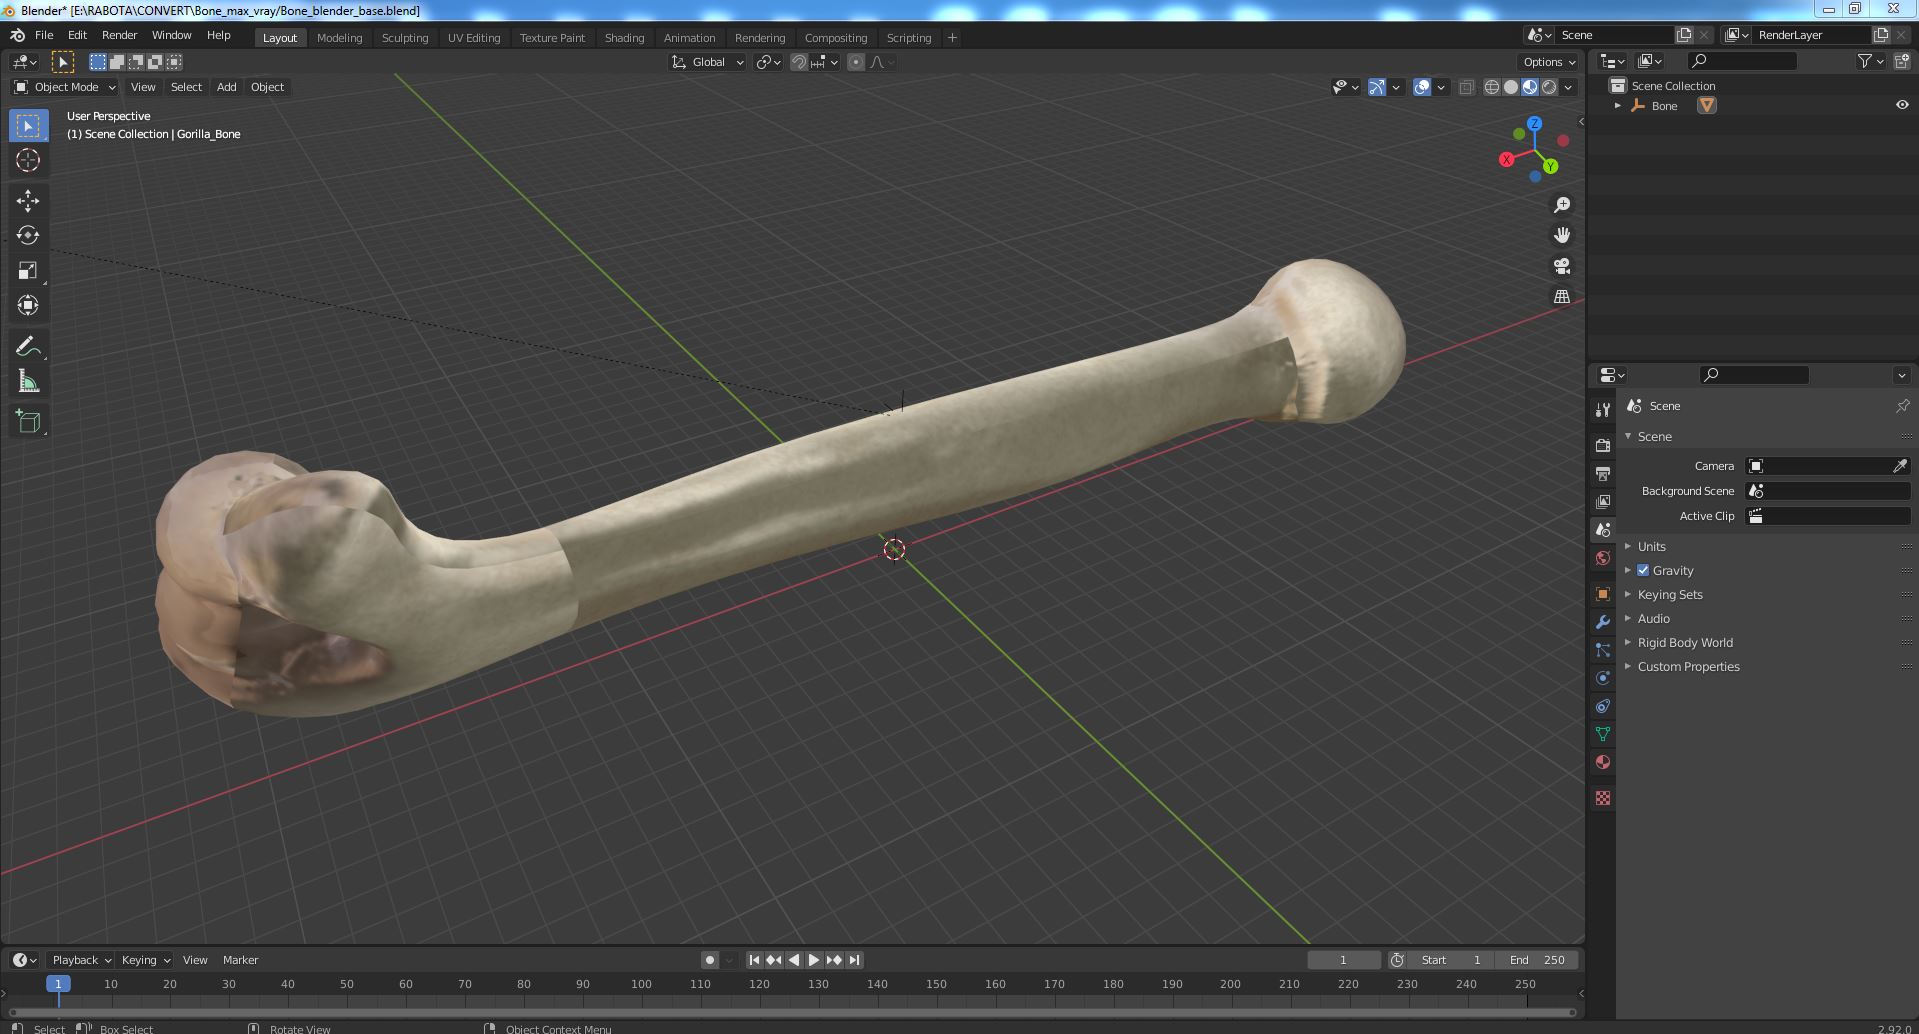Toggle auto keying record button
1919x1034 pixels.
tap(710, 960)
